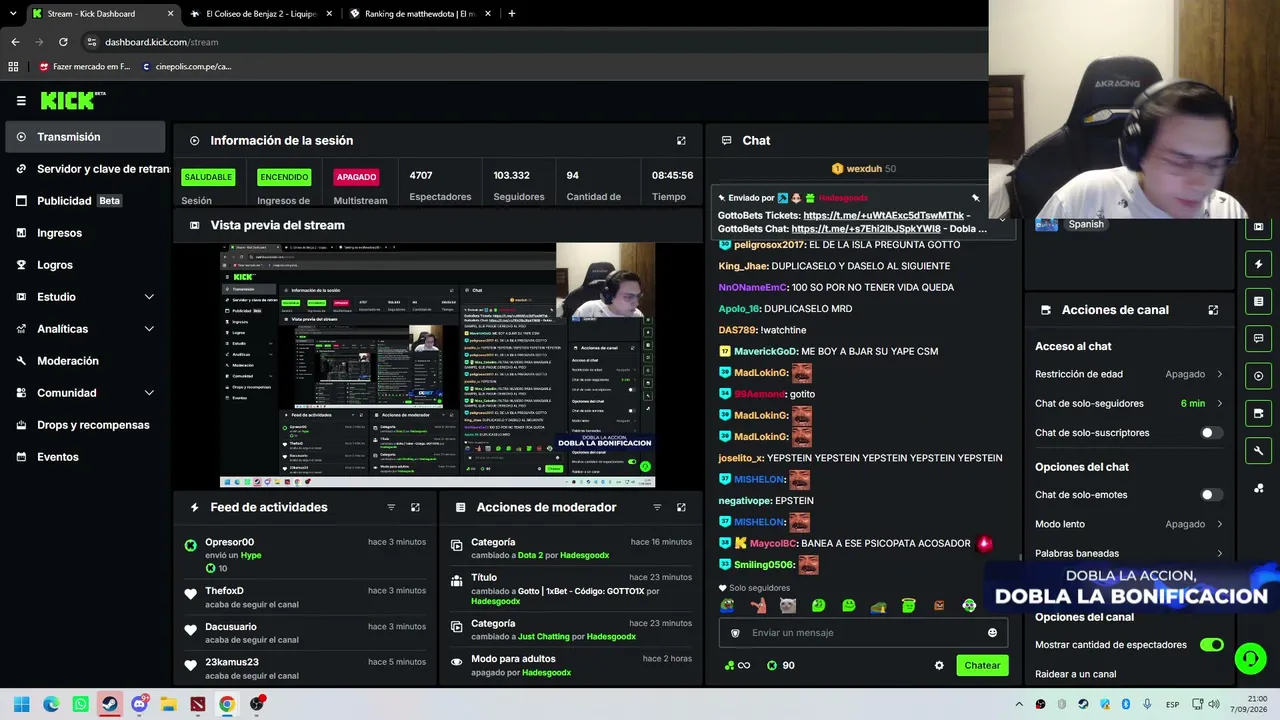Disable Mostrar cantidad de espectadores
The image size is (1280, 720).
1211,645
